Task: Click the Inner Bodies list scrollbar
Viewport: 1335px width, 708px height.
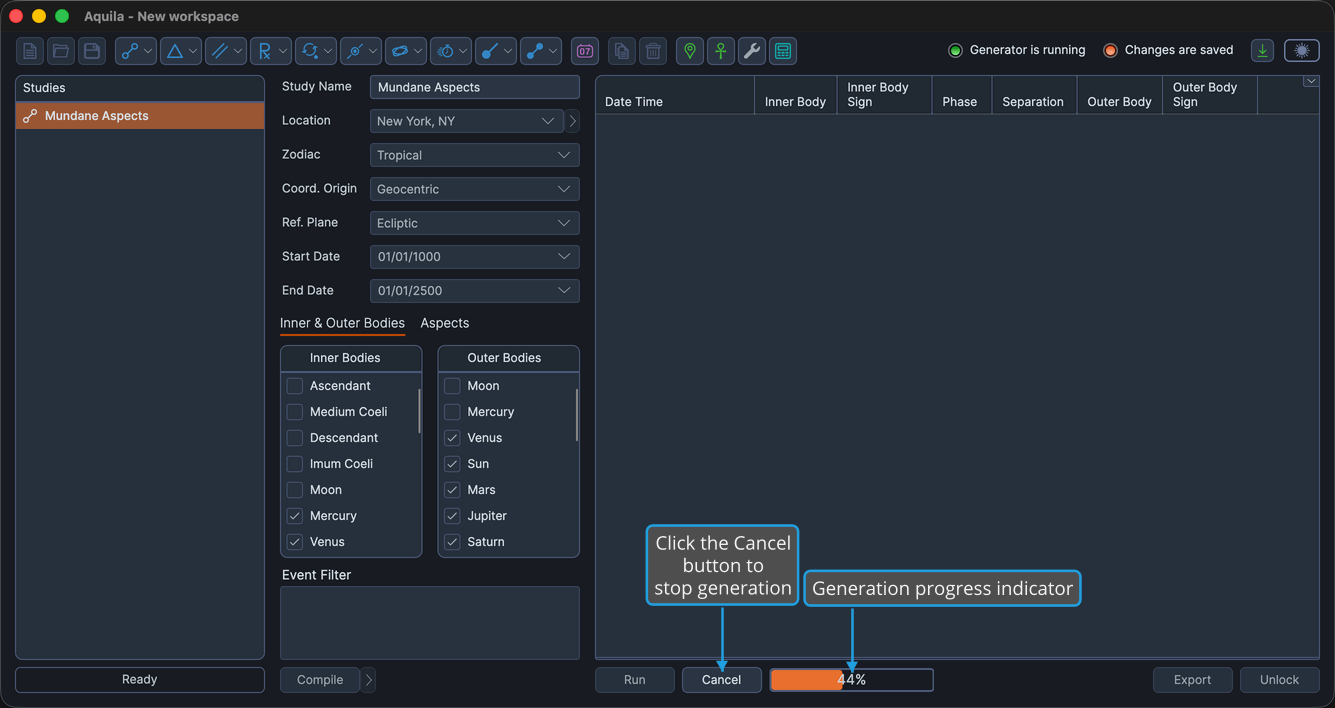Action: point(419,412)
